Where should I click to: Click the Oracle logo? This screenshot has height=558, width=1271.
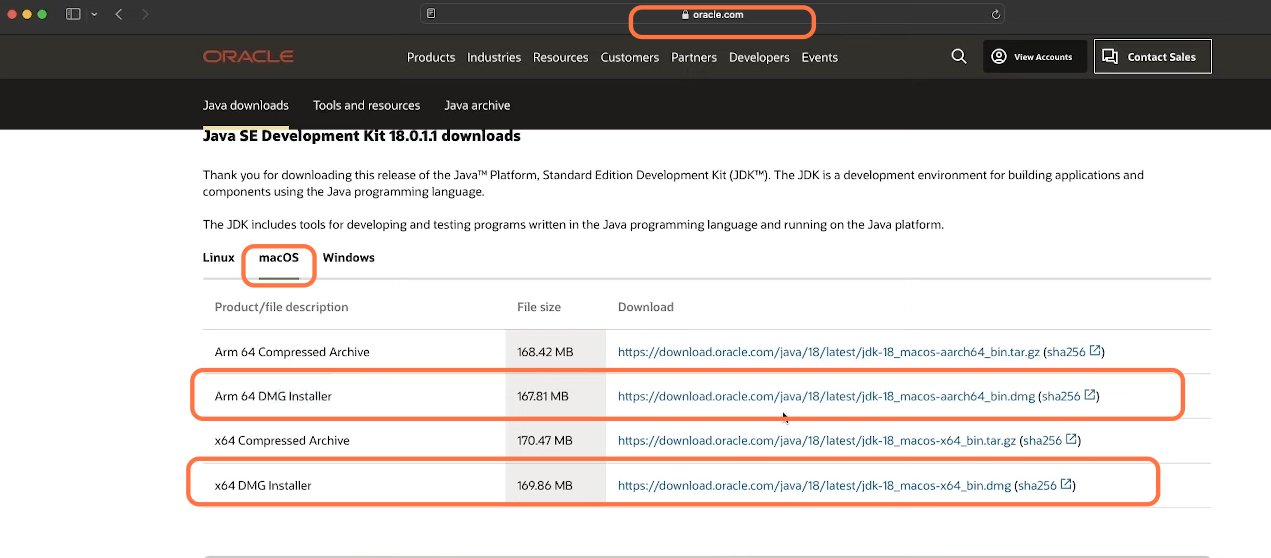click(x=248, y=57)
